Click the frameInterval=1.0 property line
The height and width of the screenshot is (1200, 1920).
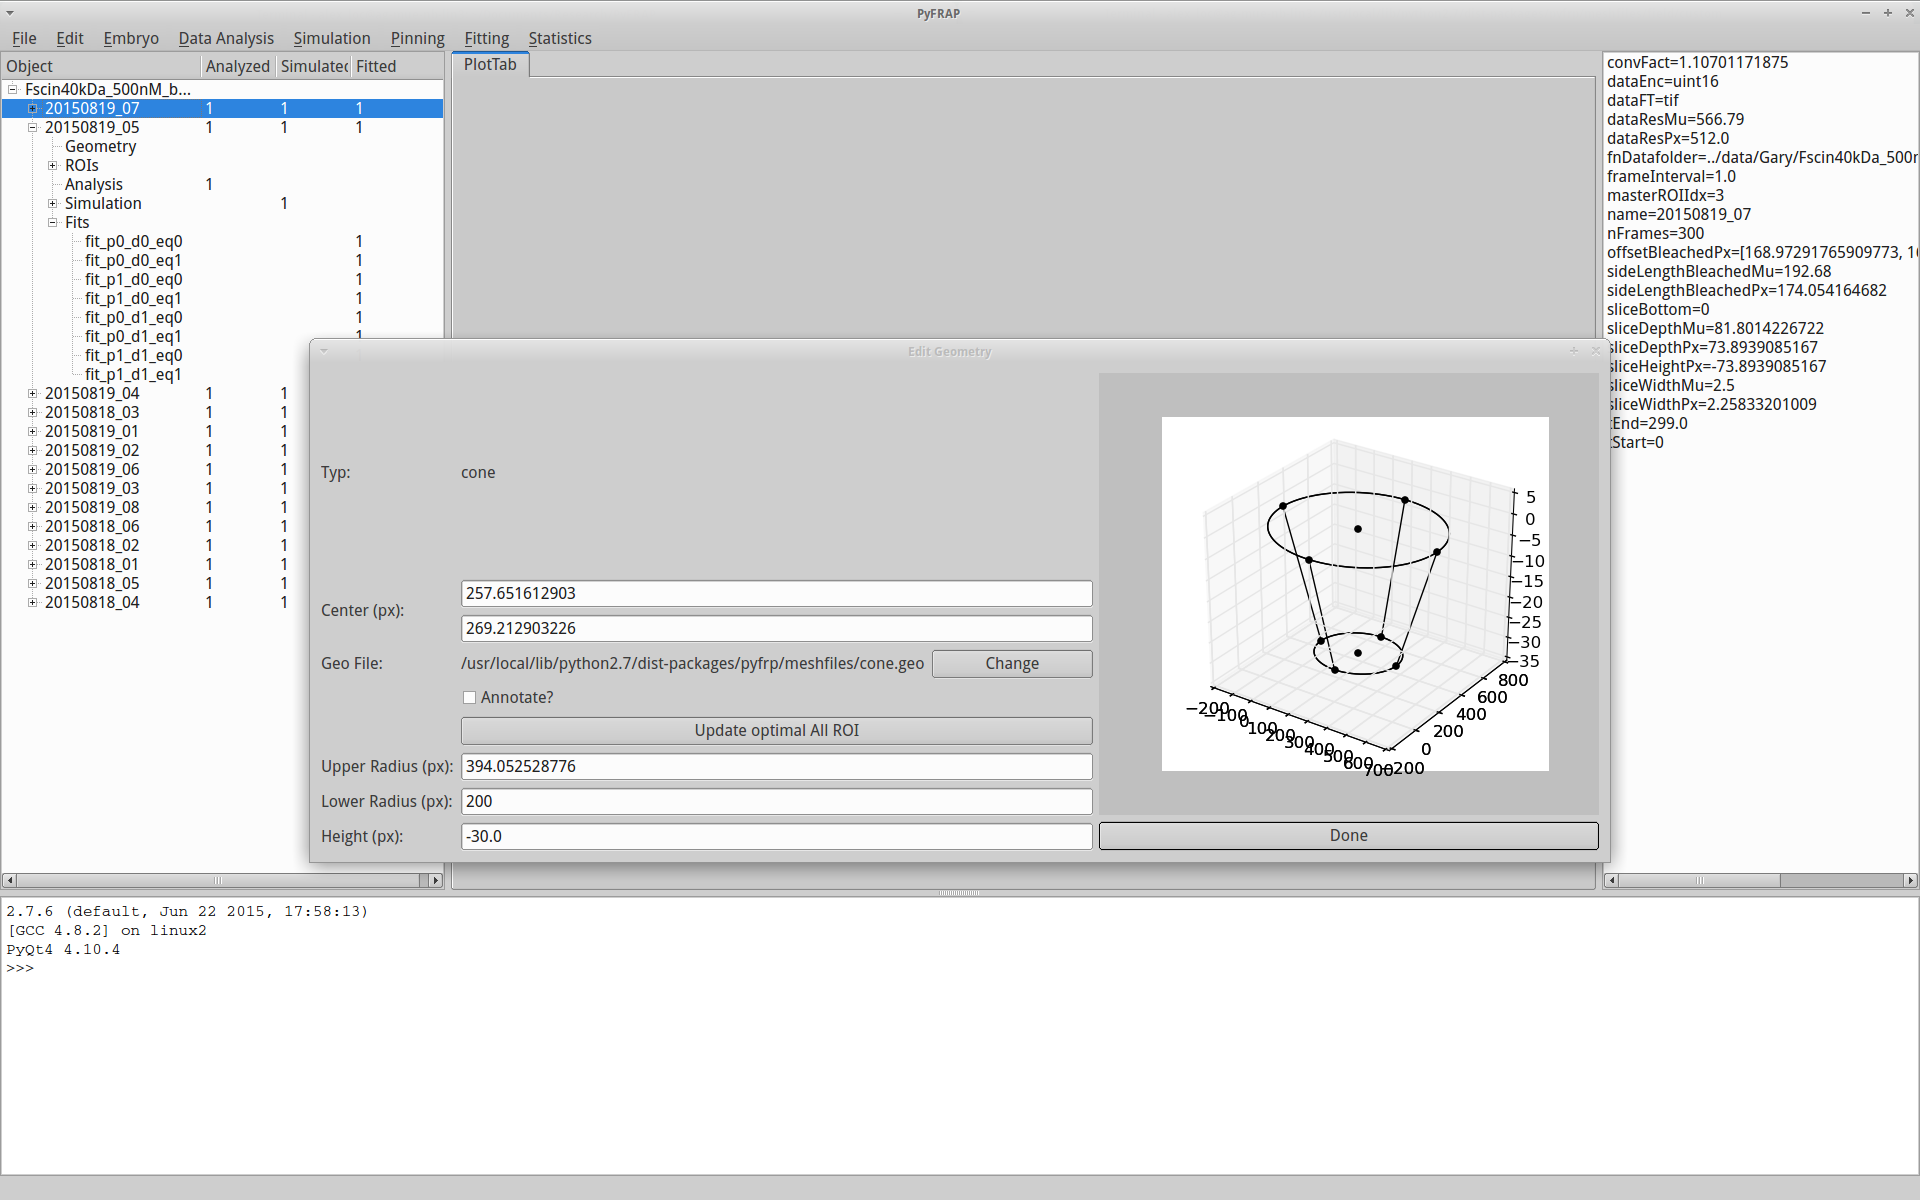coord(1671,176)
